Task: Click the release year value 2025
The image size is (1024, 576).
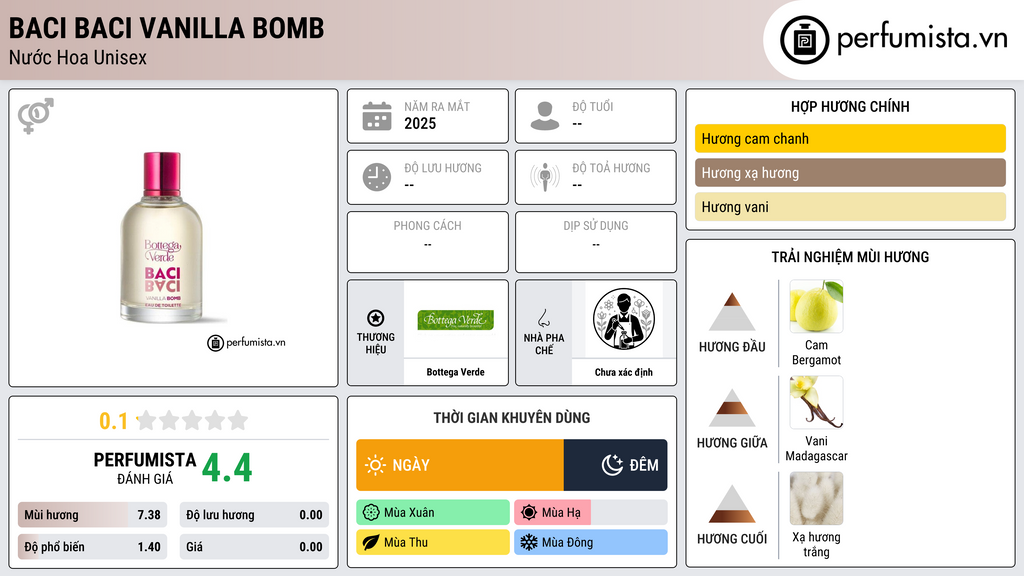Action: 420,123
